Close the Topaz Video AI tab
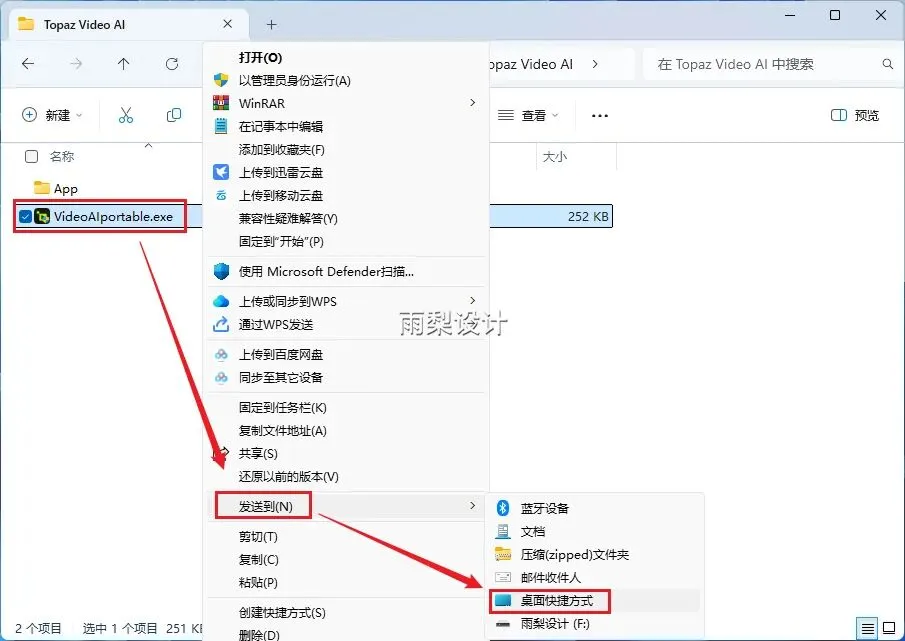The image size is (905, 641). 227,24
